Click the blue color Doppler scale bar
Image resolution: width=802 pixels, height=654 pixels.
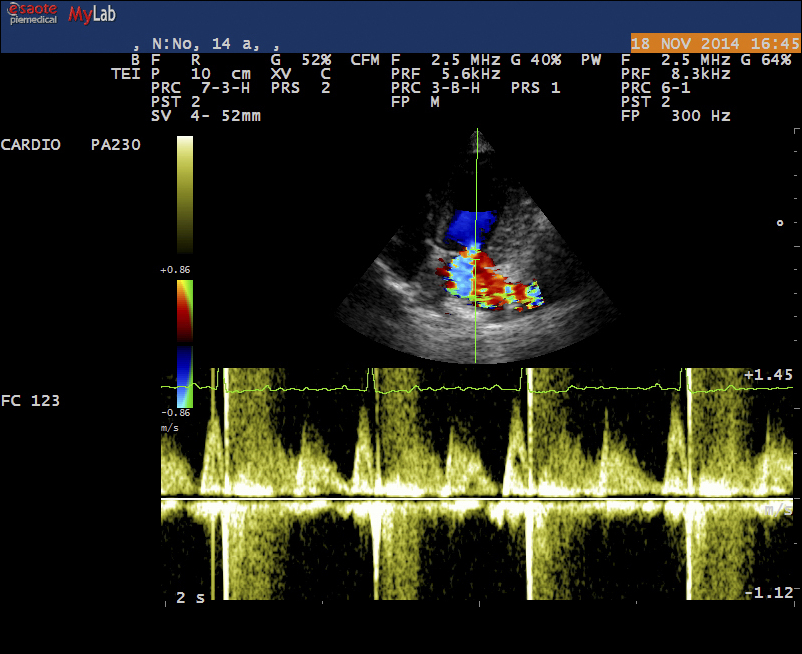click(185, 376)
